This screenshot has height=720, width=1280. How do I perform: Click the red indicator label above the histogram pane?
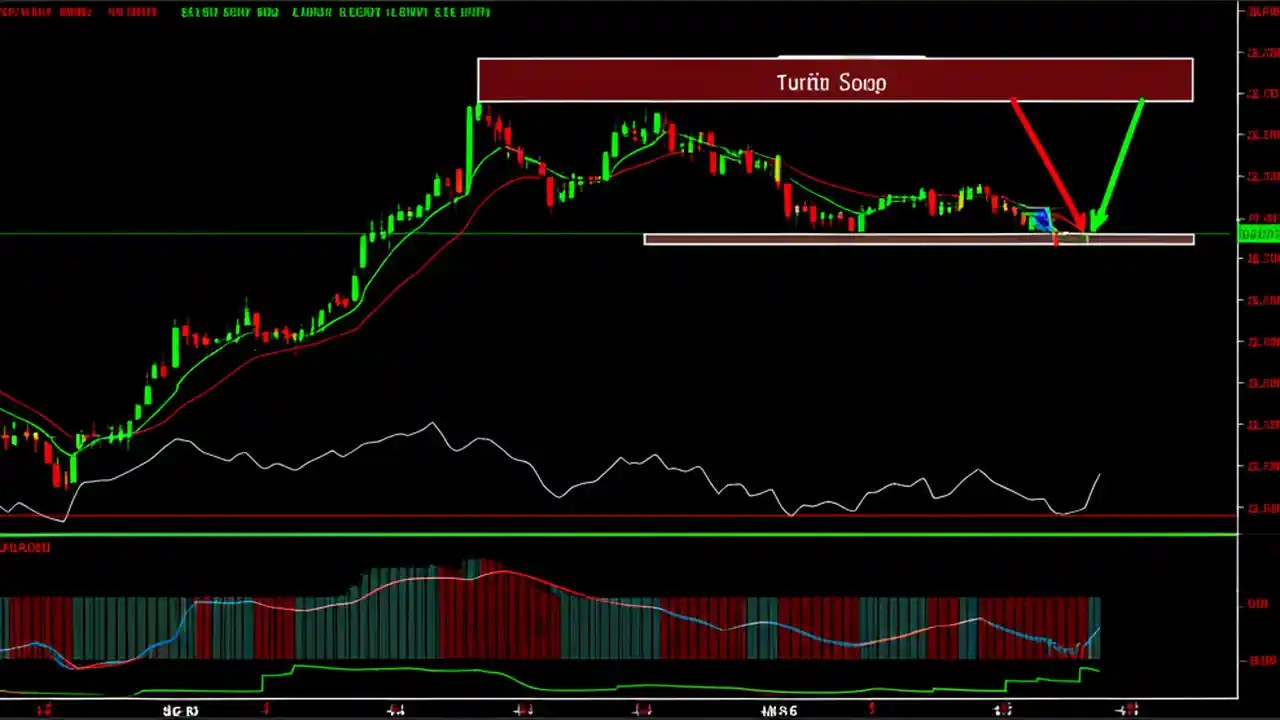[x=25, y=548]
